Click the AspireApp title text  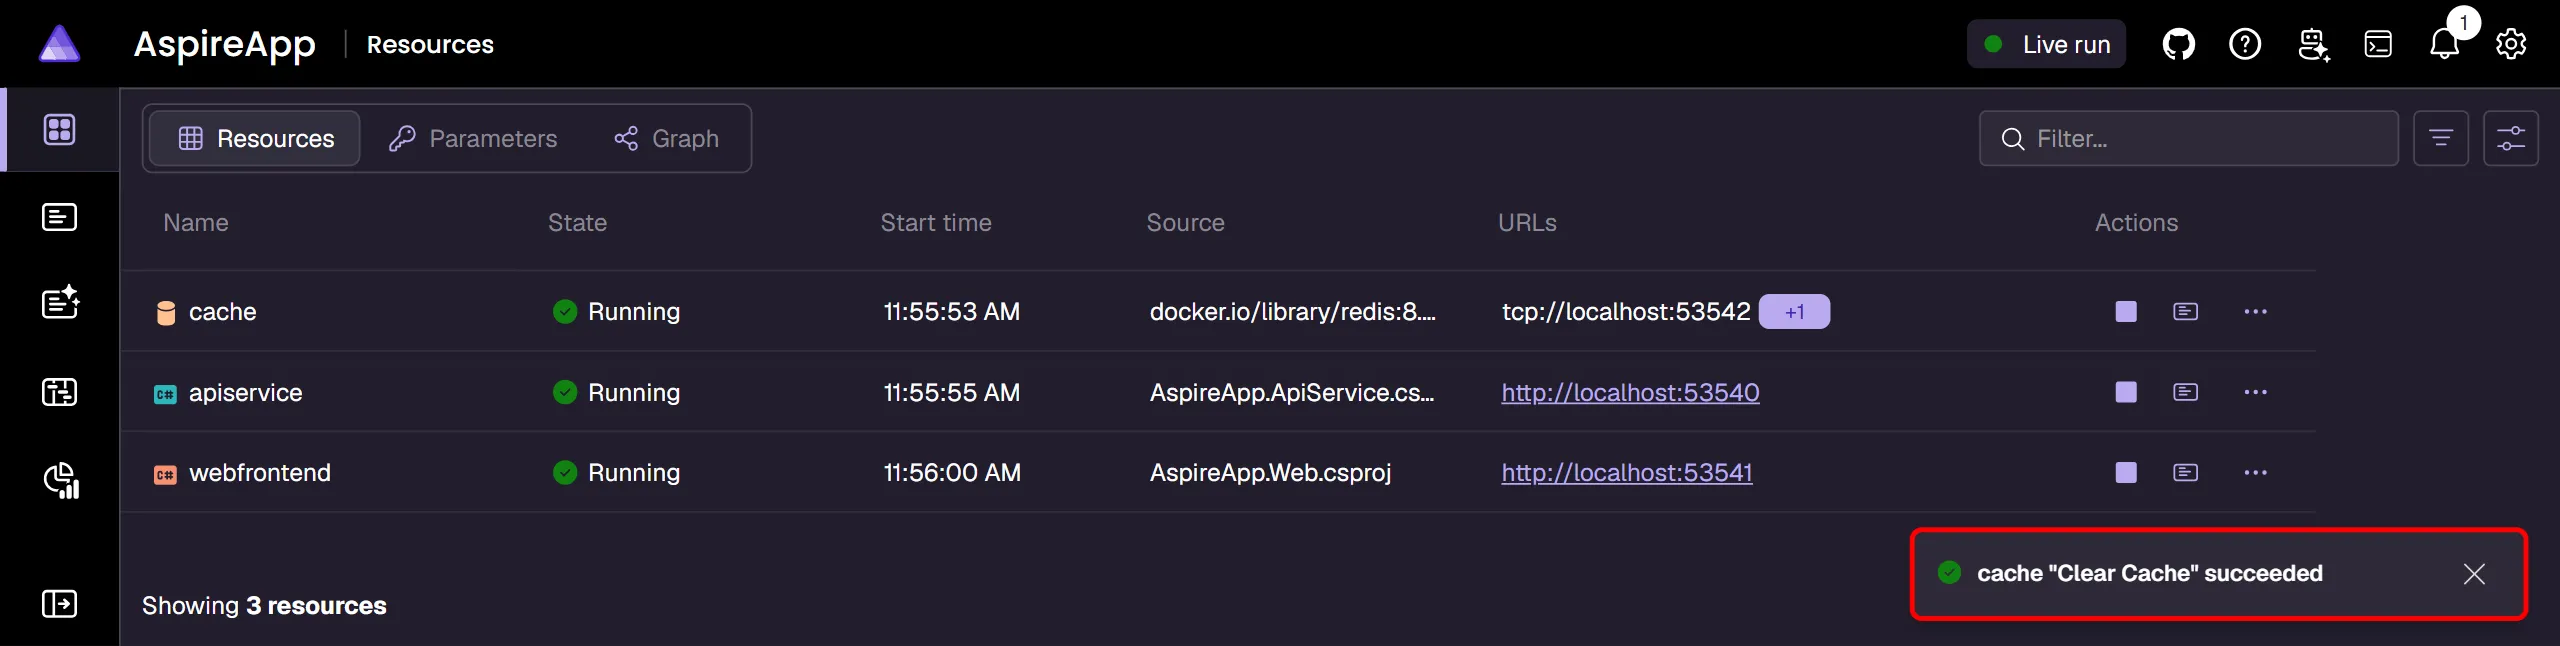(225, 44)
